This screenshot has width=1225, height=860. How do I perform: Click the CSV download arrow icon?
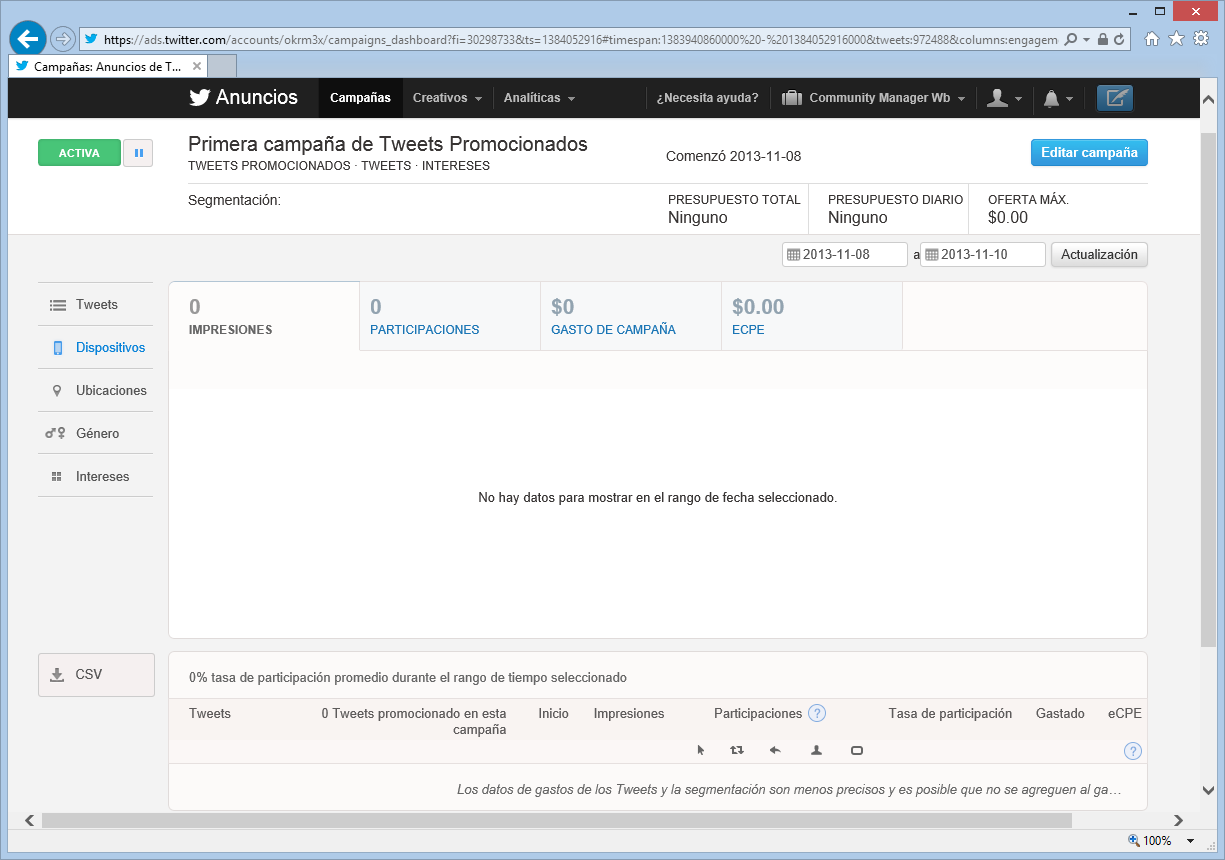pyautogui.click(x=57, y=674)
